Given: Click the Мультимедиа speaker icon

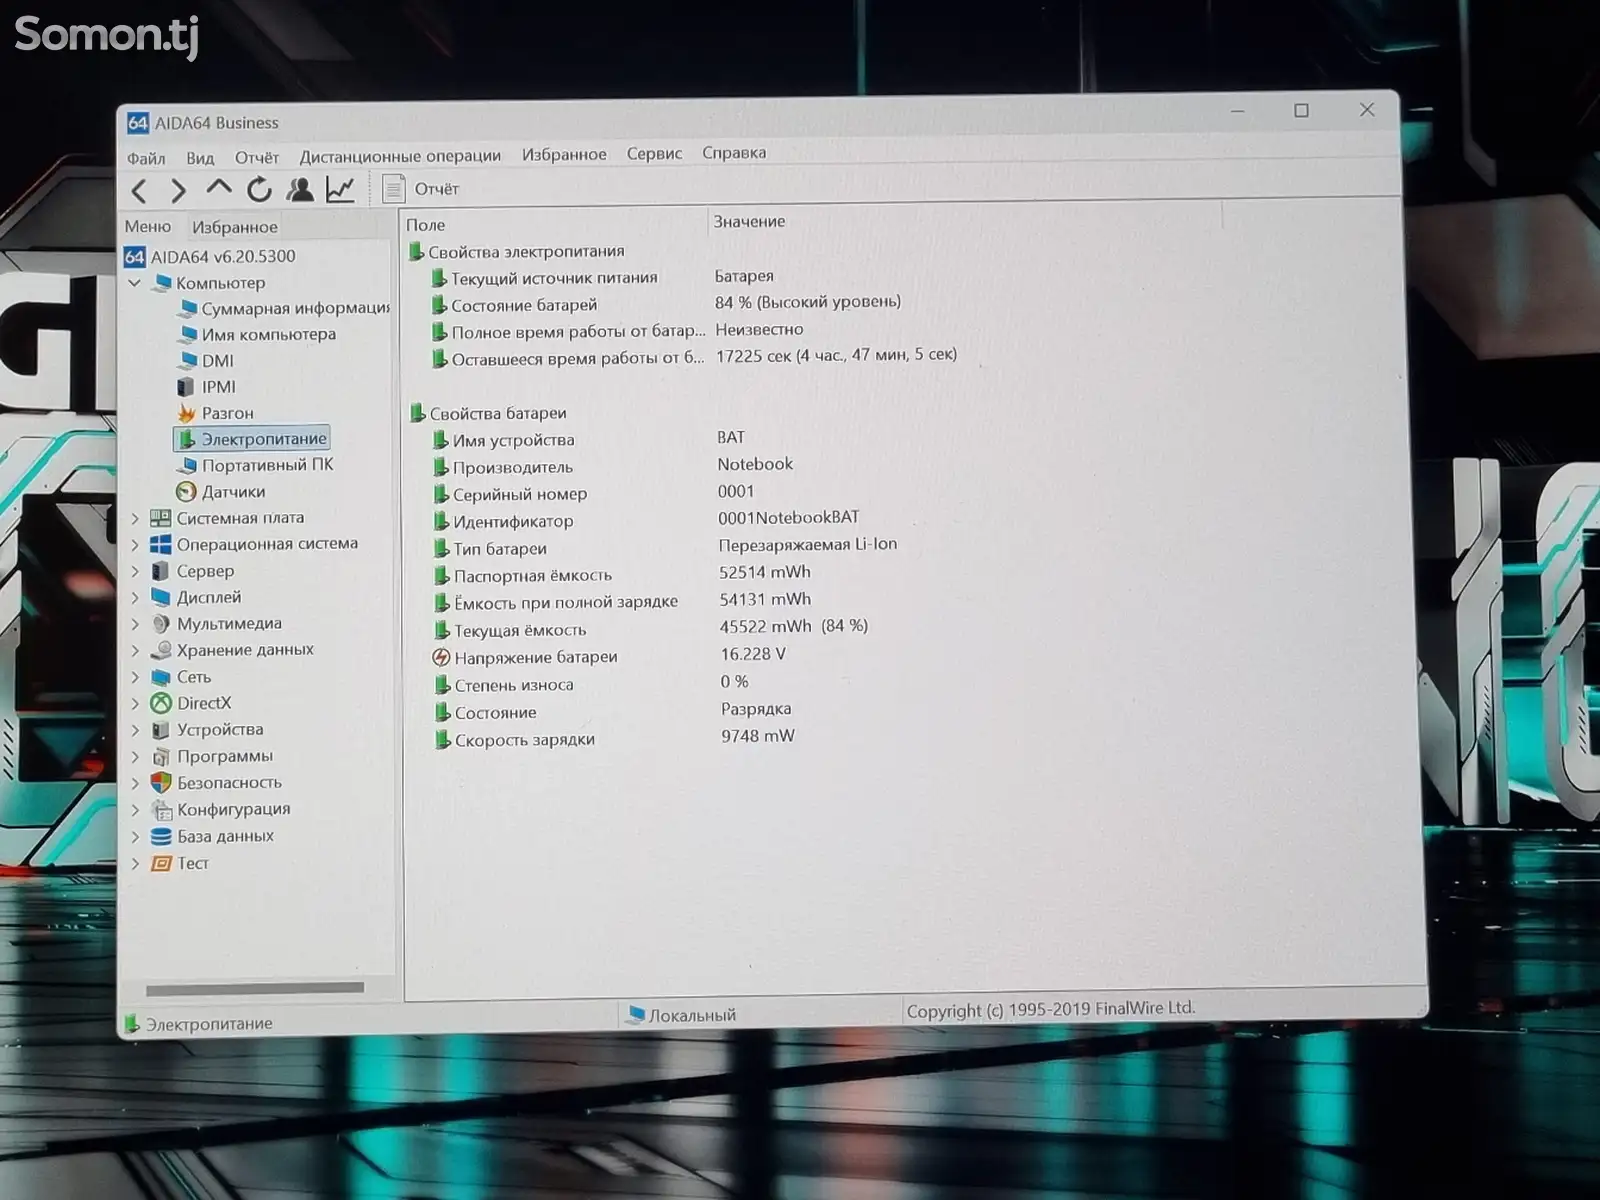Looking at the screenshot, I should tap(161, 623).
